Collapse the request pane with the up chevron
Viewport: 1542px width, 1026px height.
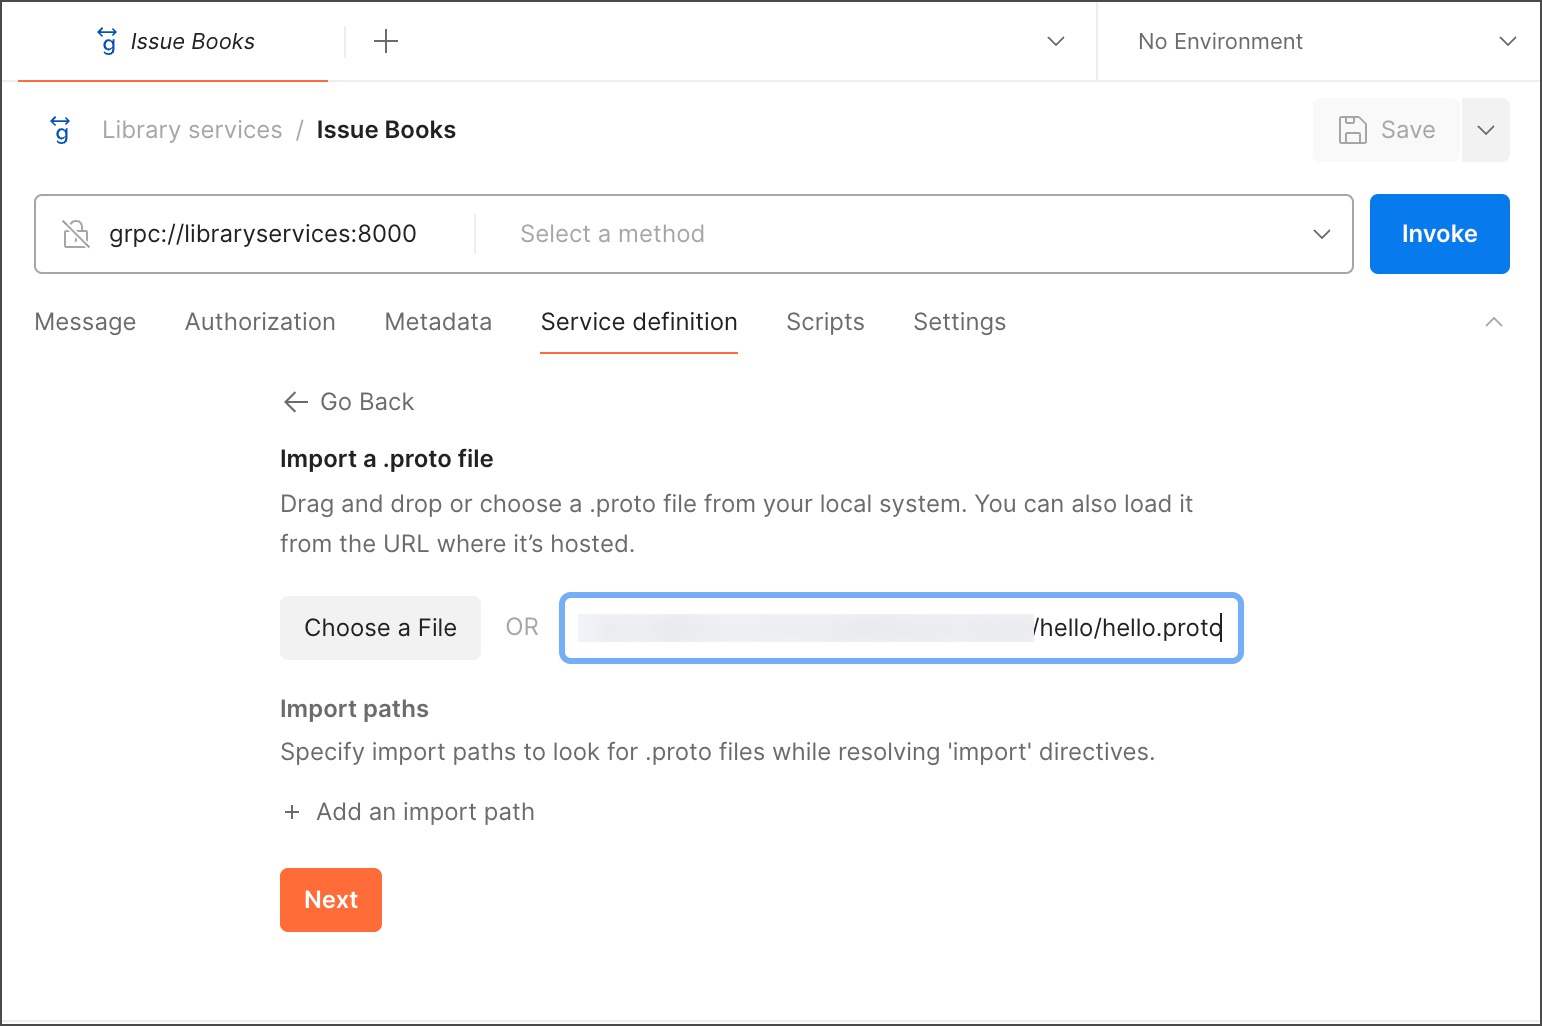[x=1493, y=321]
